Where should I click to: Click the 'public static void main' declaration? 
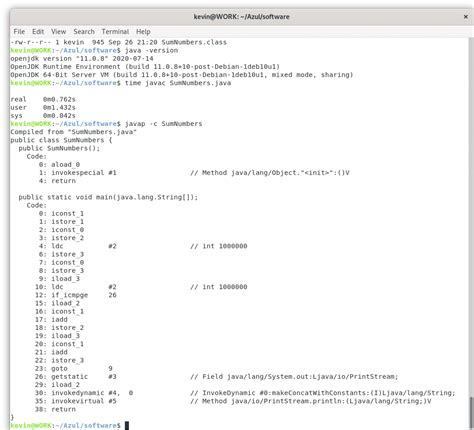pyautogui.click(x=108, y=197)
